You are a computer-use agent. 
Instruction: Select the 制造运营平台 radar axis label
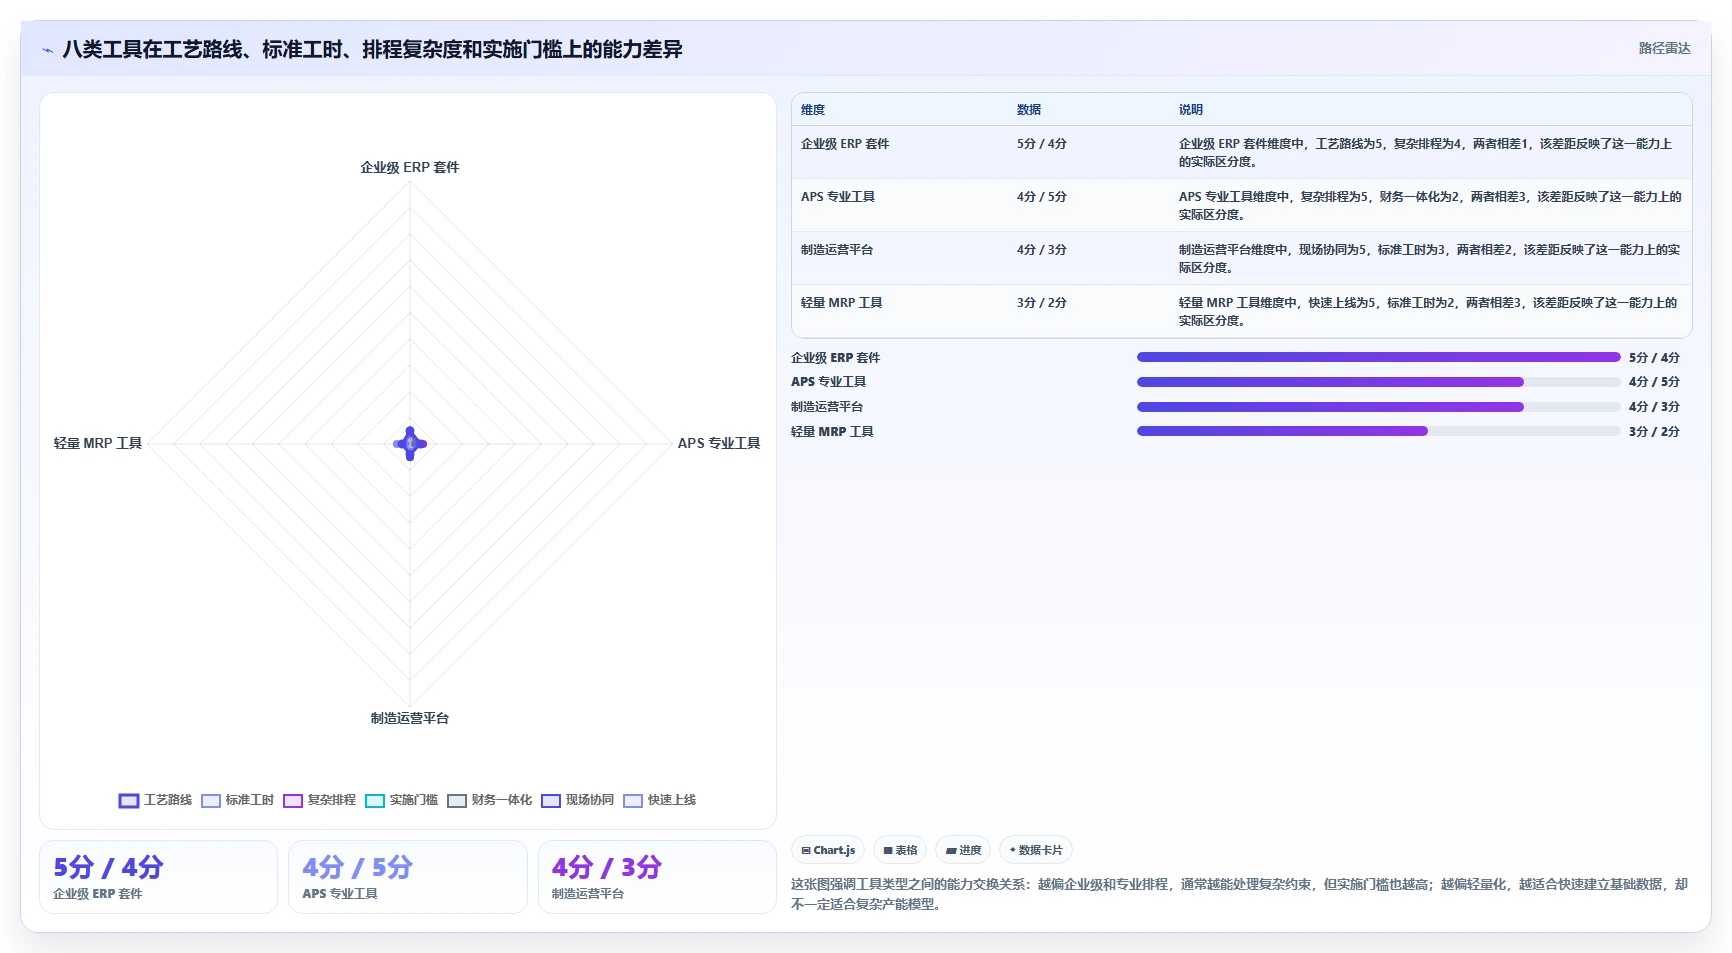(x=410, y=718)
